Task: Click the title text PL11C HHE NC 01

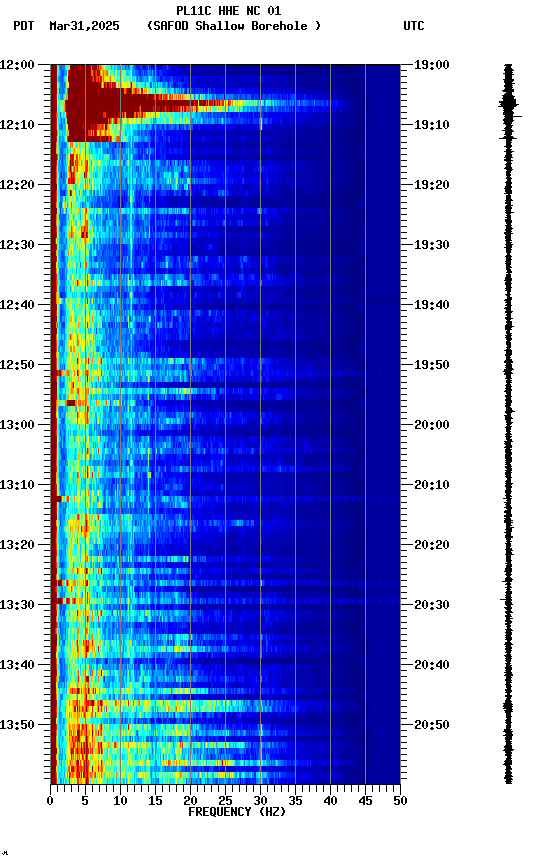Action: (x=229, y=11)
